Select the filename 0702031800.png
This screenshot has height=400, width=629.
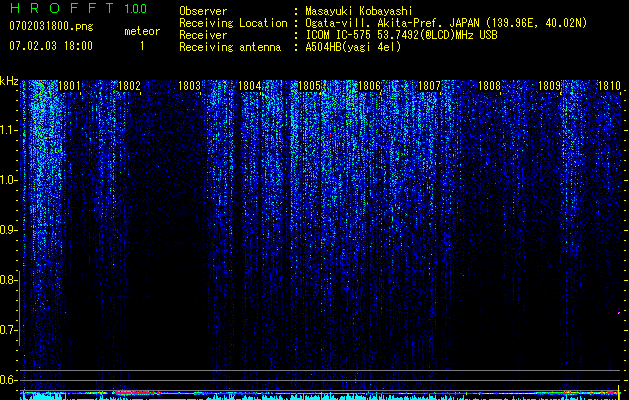51,26
